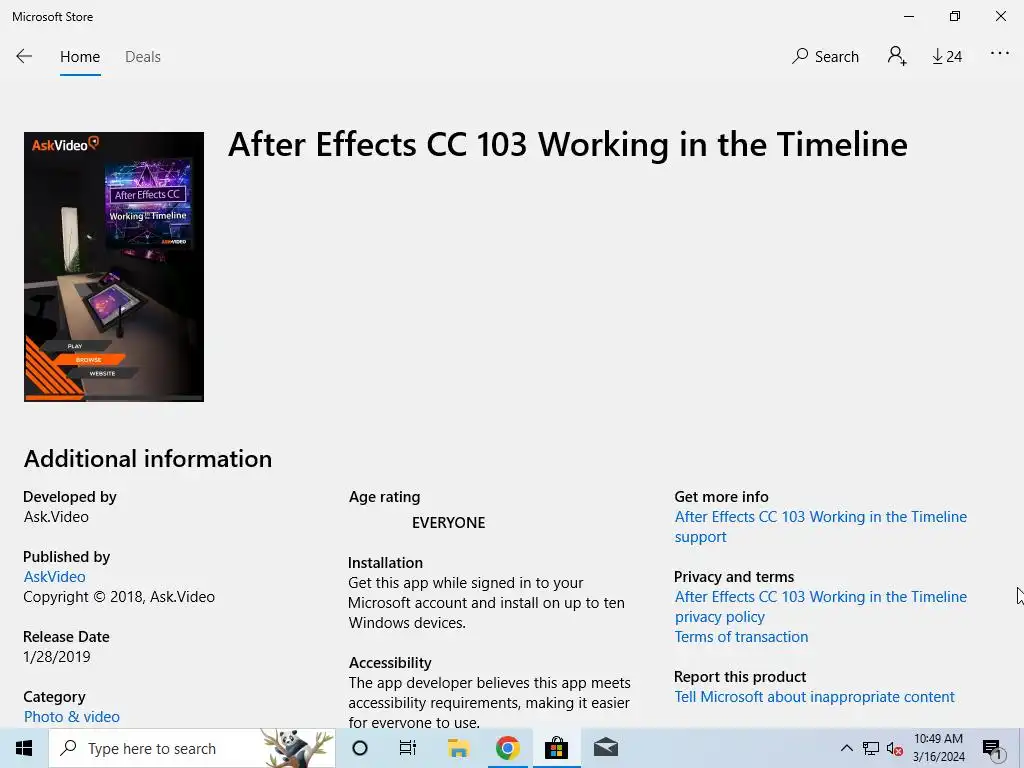
Task: Click the sign-in account icon
Action: click(x=897, y=56)
